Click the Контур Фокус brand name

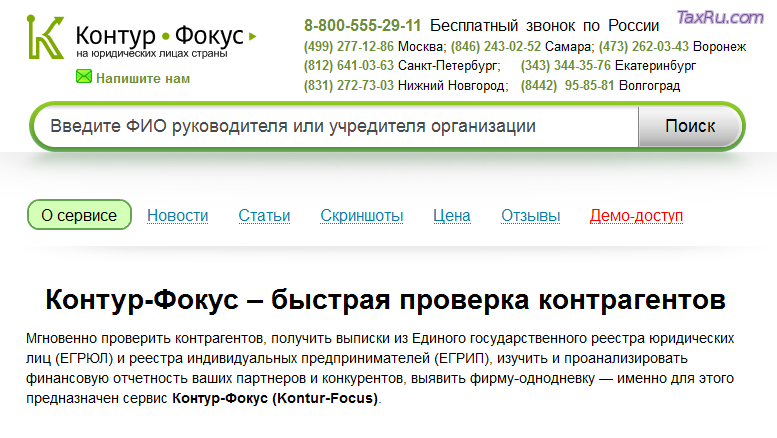point(160,35)
